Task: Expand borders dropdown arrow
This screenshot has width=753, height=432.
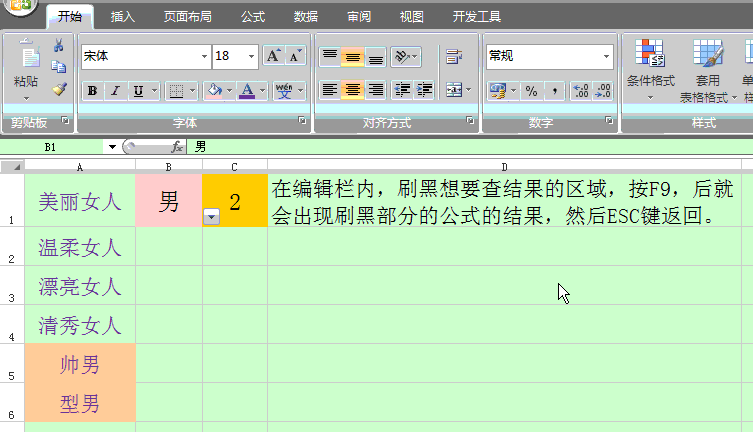Action: [192, 91]
